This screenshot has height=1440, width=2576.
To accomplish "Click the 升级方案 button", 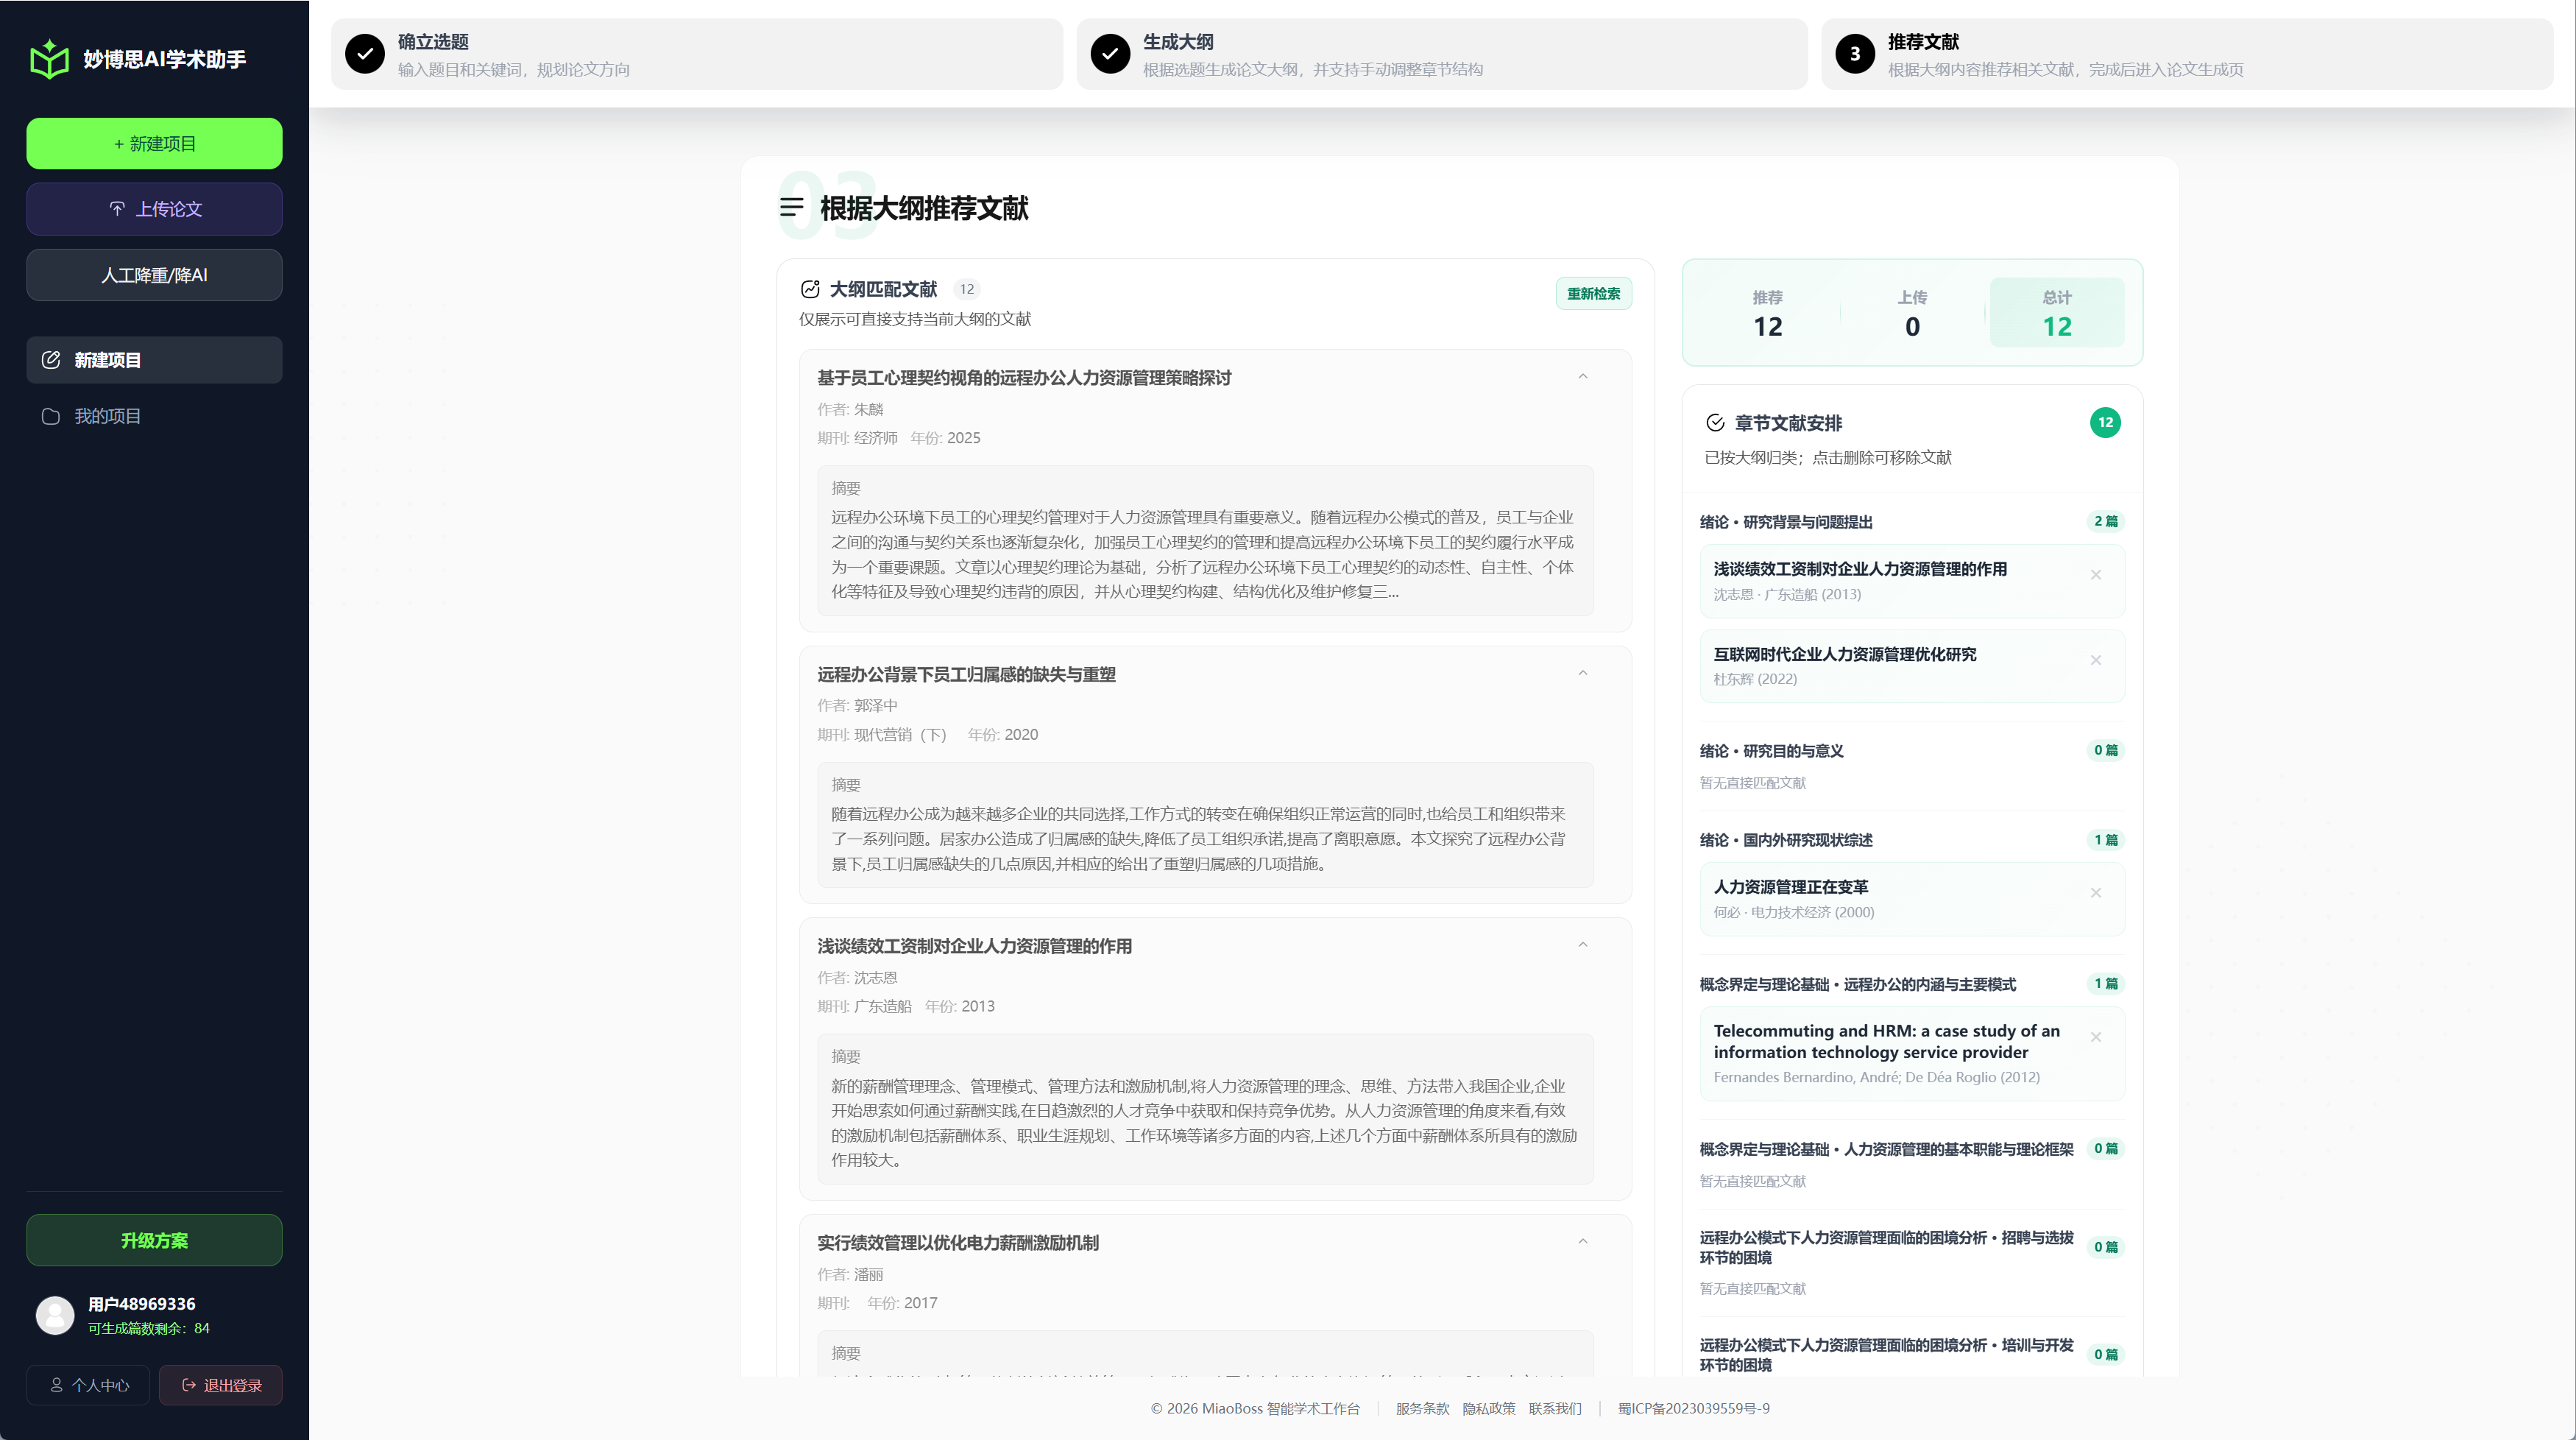I will click(154, 1240).
